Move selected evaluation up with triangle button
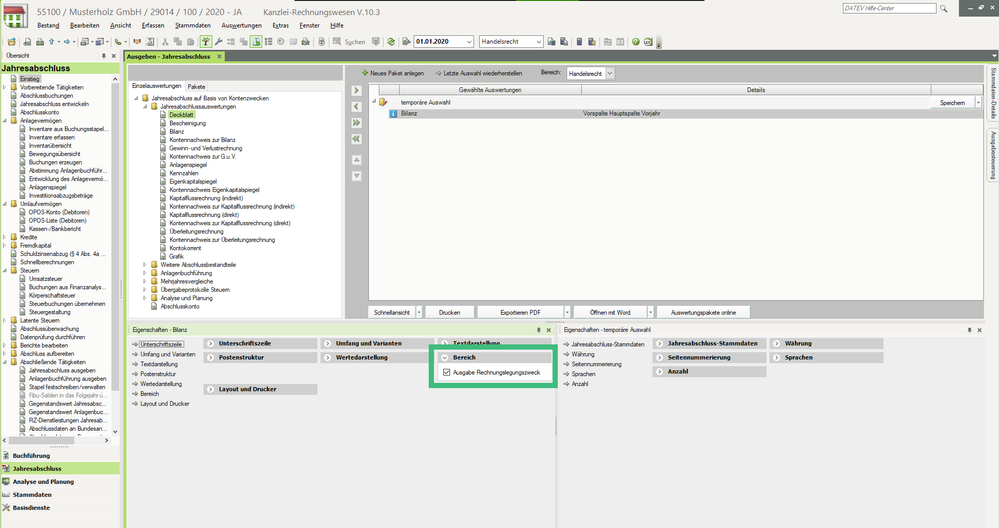 pyautogui.click(x=357, y=160)
